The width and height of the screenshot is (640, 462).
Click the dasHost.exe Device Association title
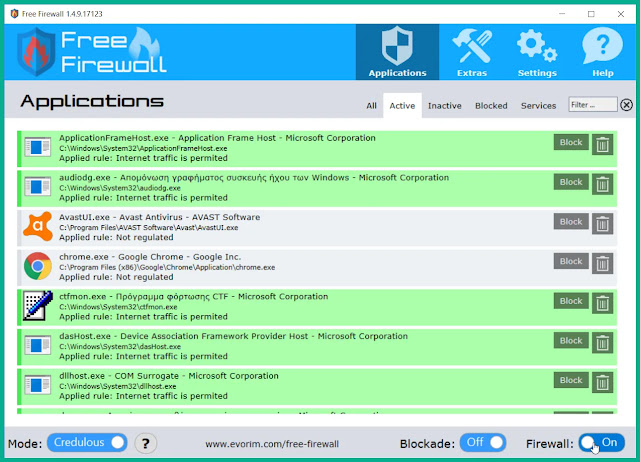233,336
